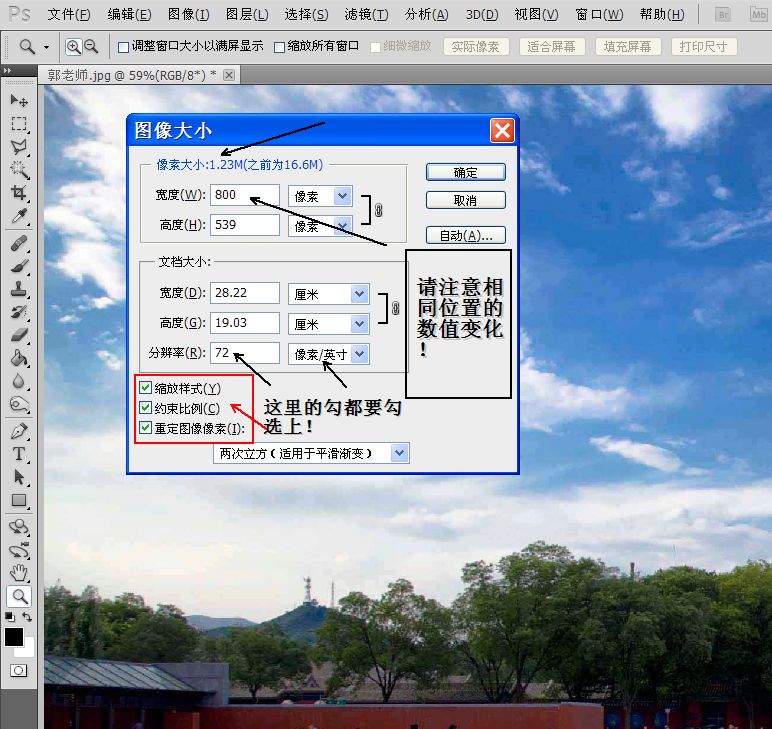Click the 实际像素 button
This screenshot has height=729, width=772.
476,47
